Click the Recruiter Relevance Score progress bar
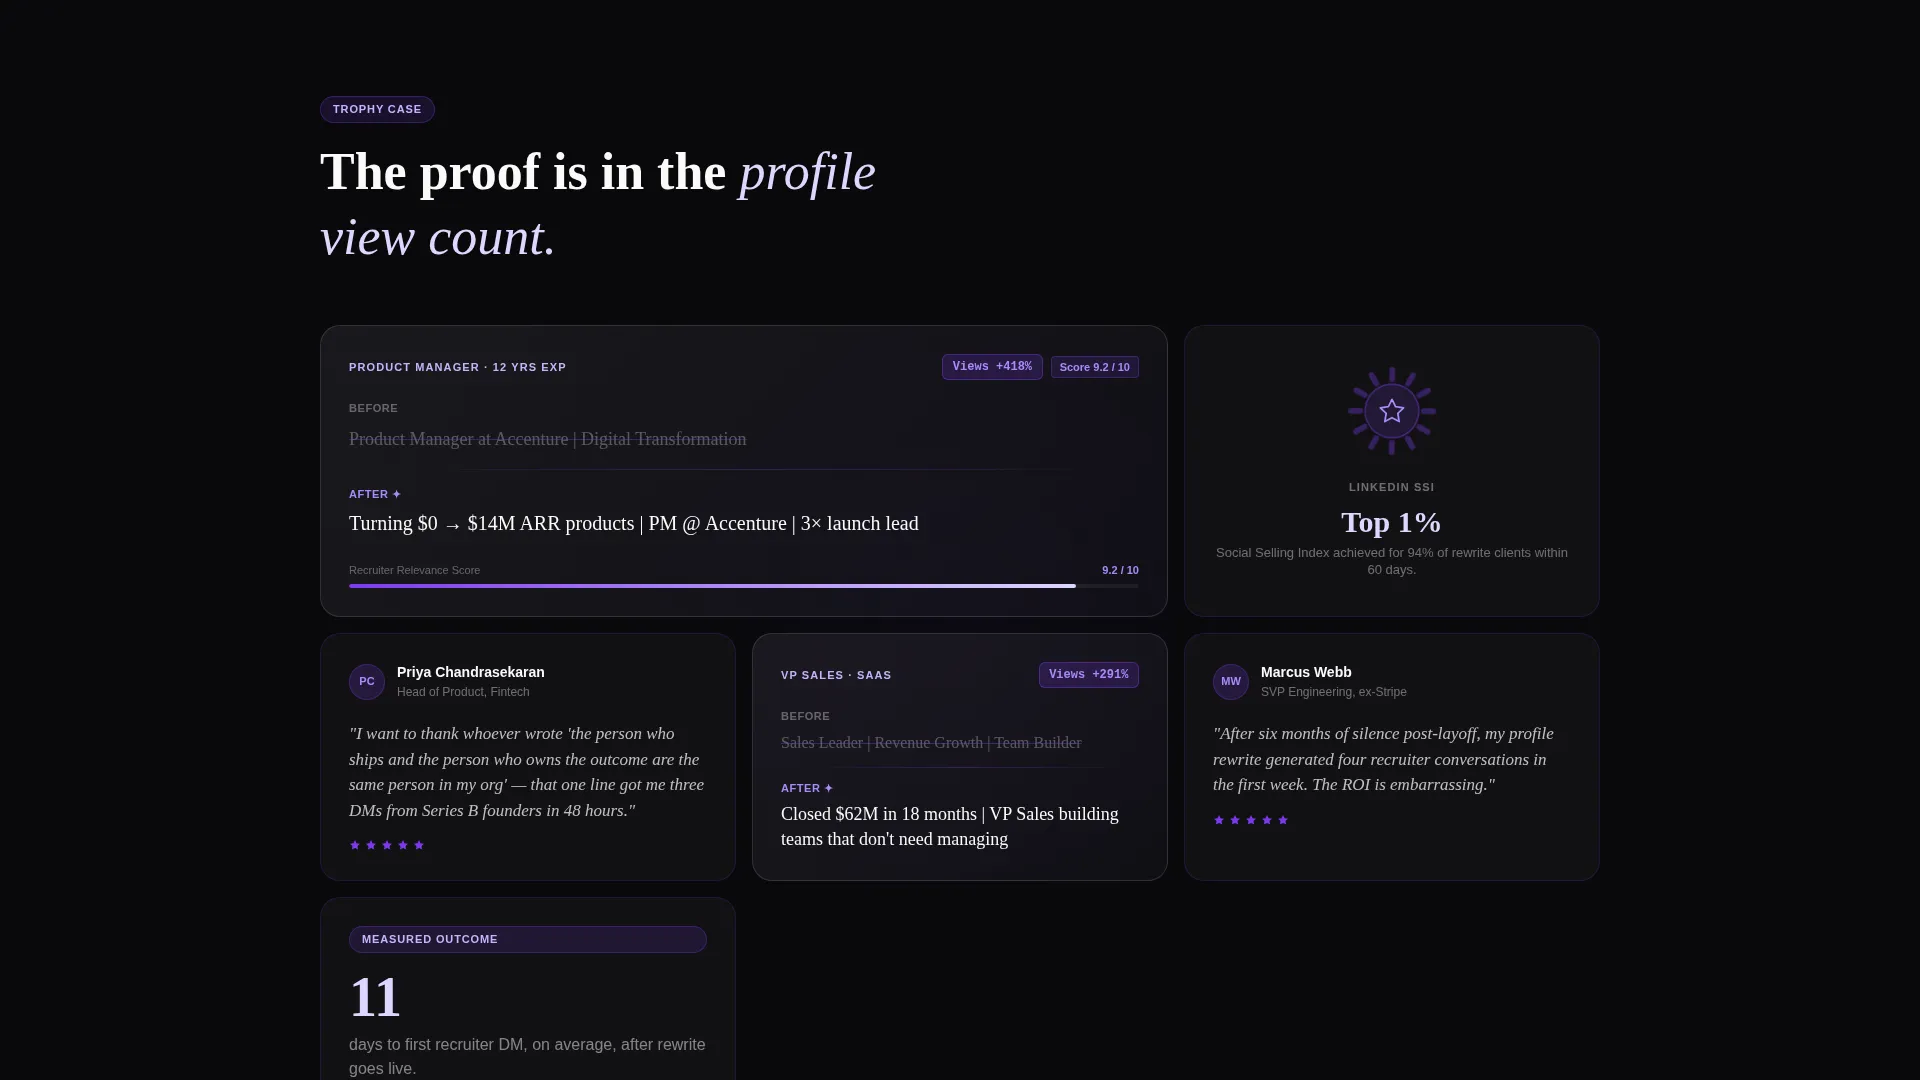 [x=744, y=586]
